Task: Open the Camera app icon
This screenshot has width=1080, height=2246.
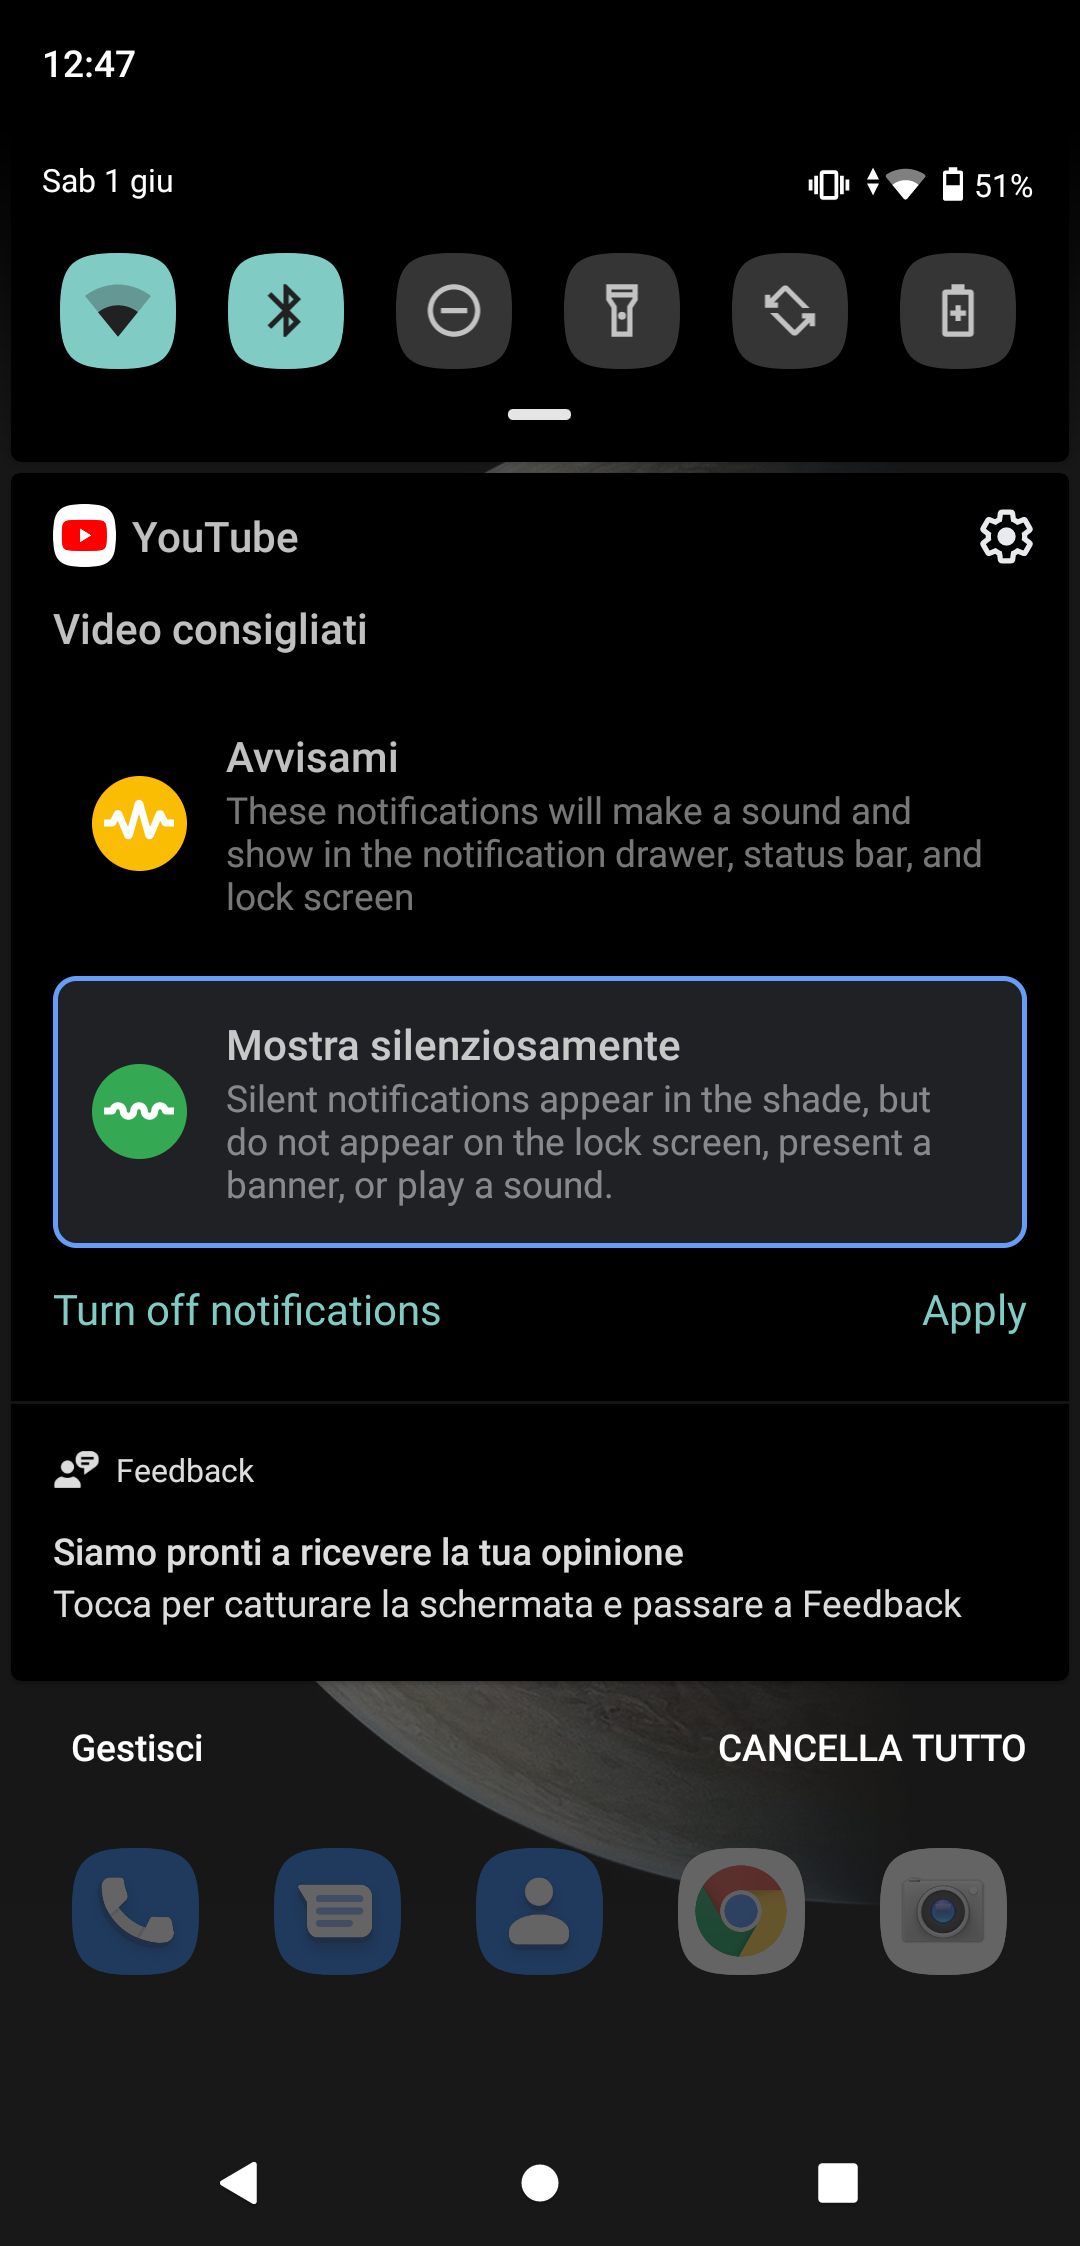Action: pos(943,1911)
